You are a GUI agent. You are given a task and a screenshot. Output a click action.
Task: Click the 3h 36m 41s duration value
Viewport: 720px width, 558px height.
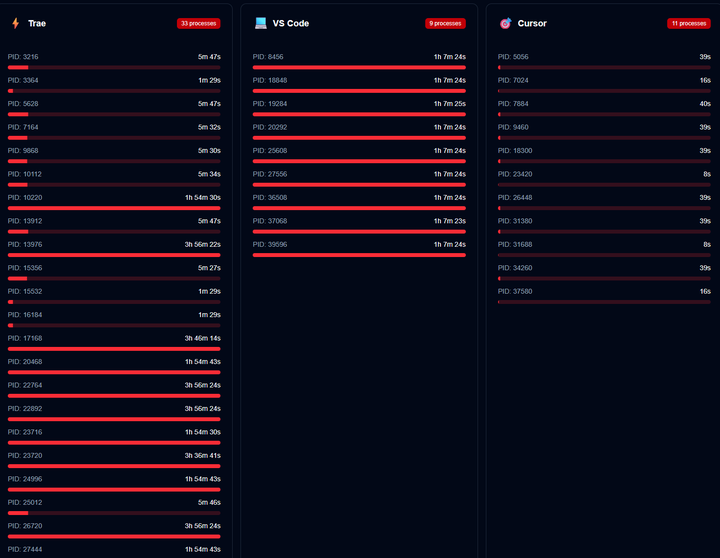(202, 455)
